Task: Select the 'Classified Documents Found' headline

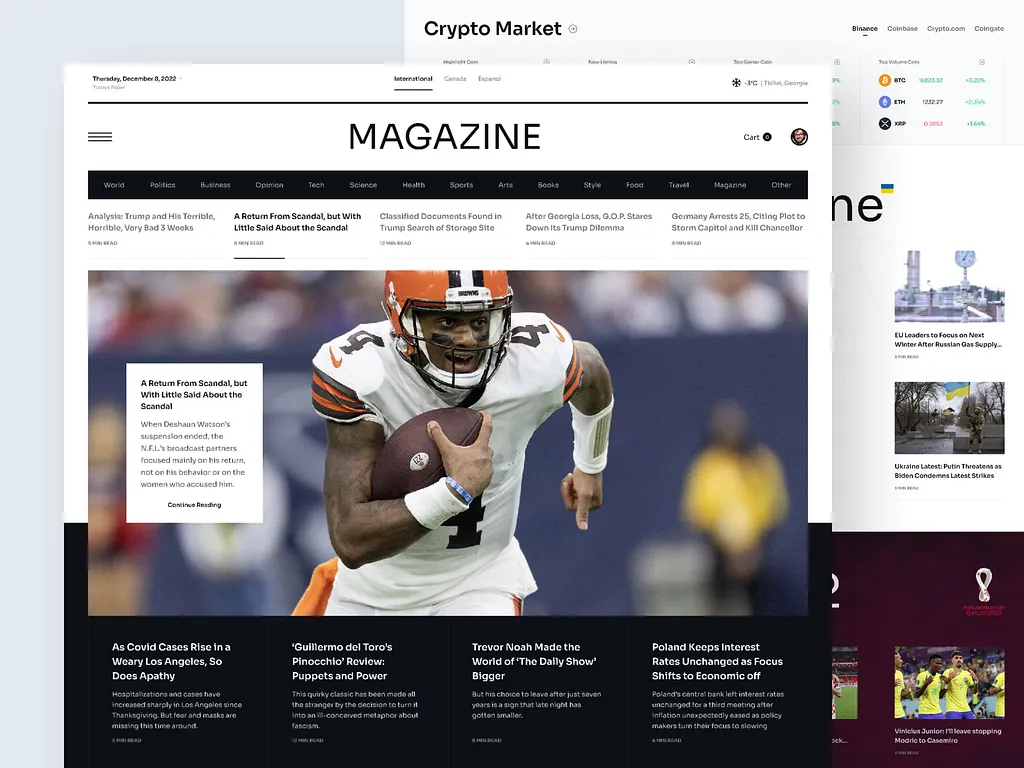Action: click(x=440, y=222)
